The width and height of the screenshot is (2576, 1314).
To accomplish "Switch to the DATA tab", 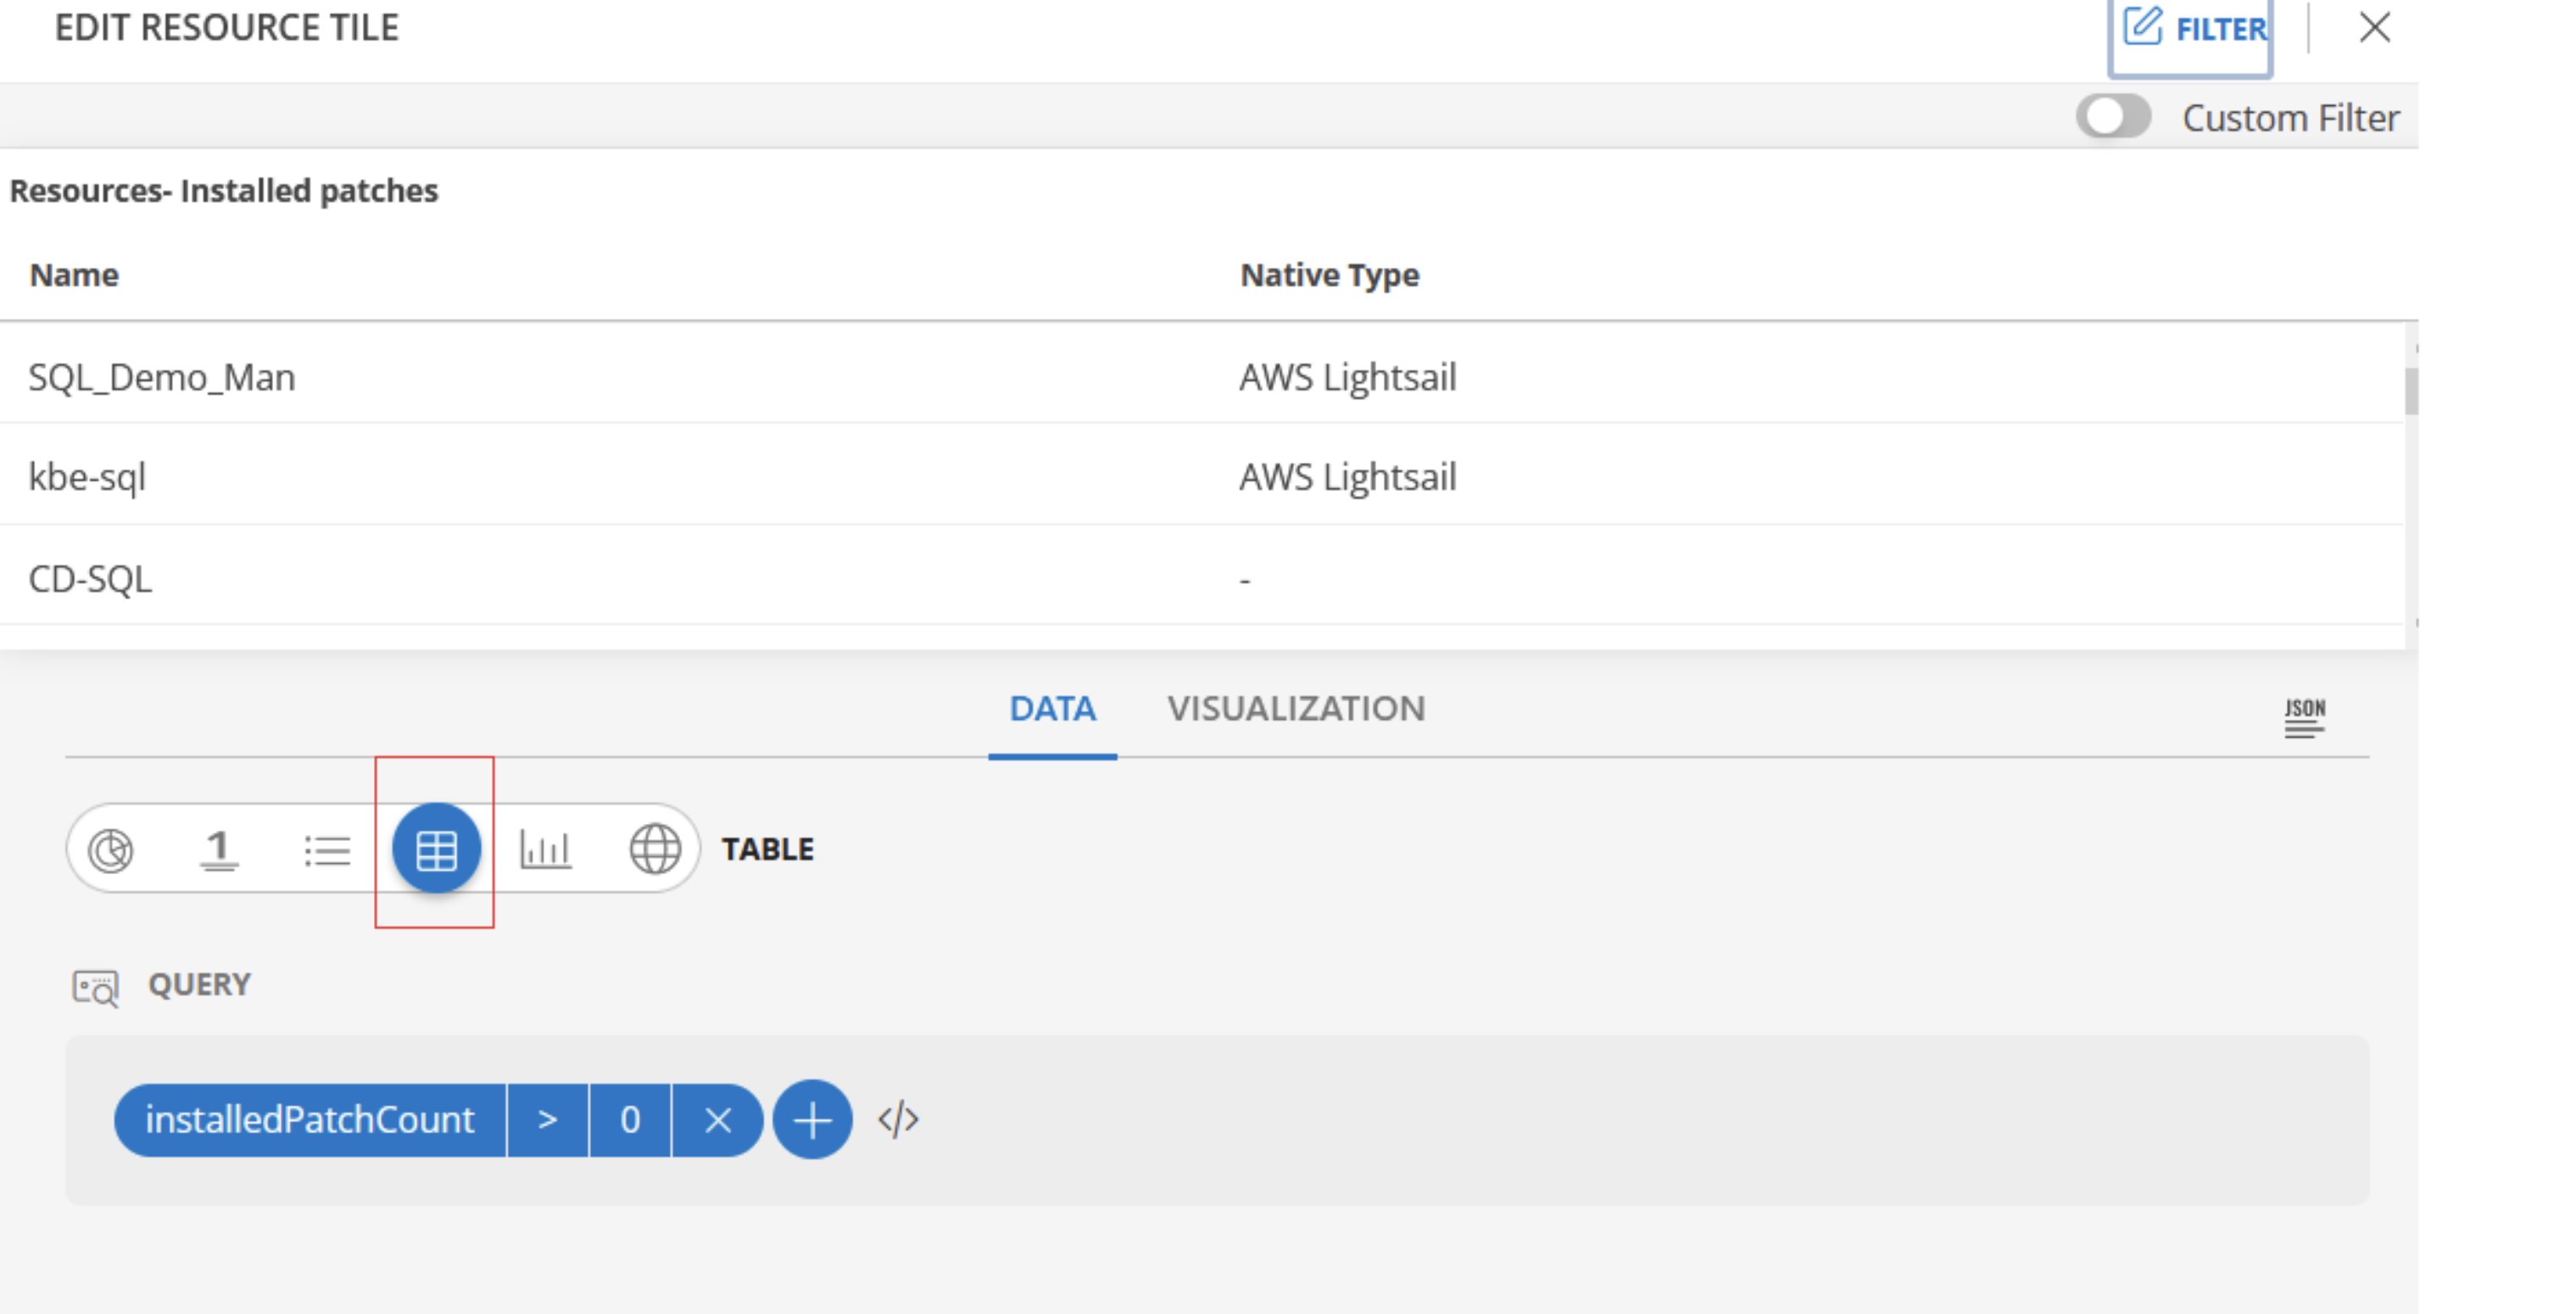I will (1052, 709).
